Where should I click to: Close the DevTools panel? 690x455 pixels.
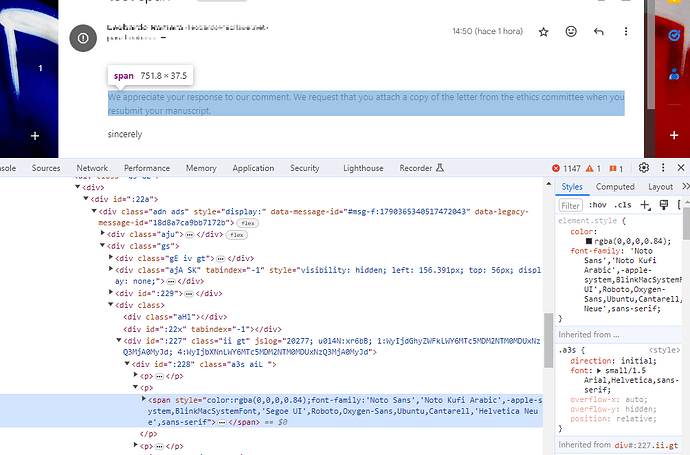[681, 168]
